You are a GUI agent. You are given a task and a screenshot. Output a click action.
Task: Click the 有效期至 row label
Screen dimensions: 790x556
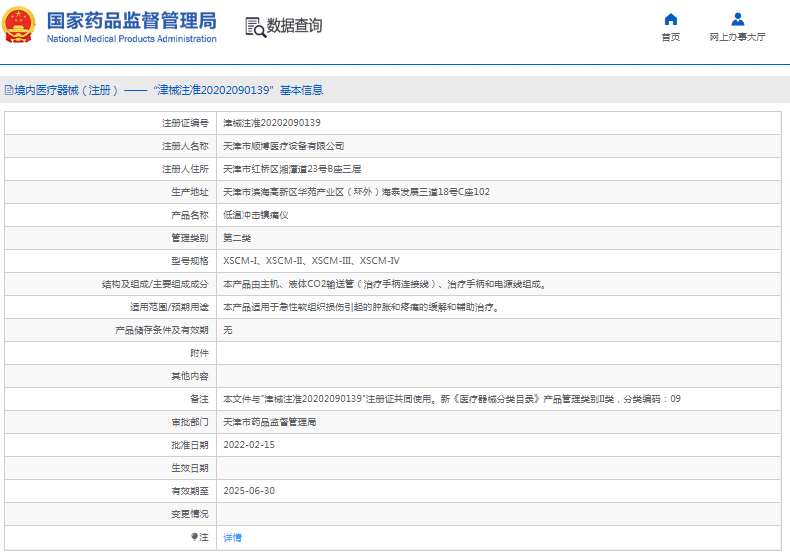click(190, 491)
